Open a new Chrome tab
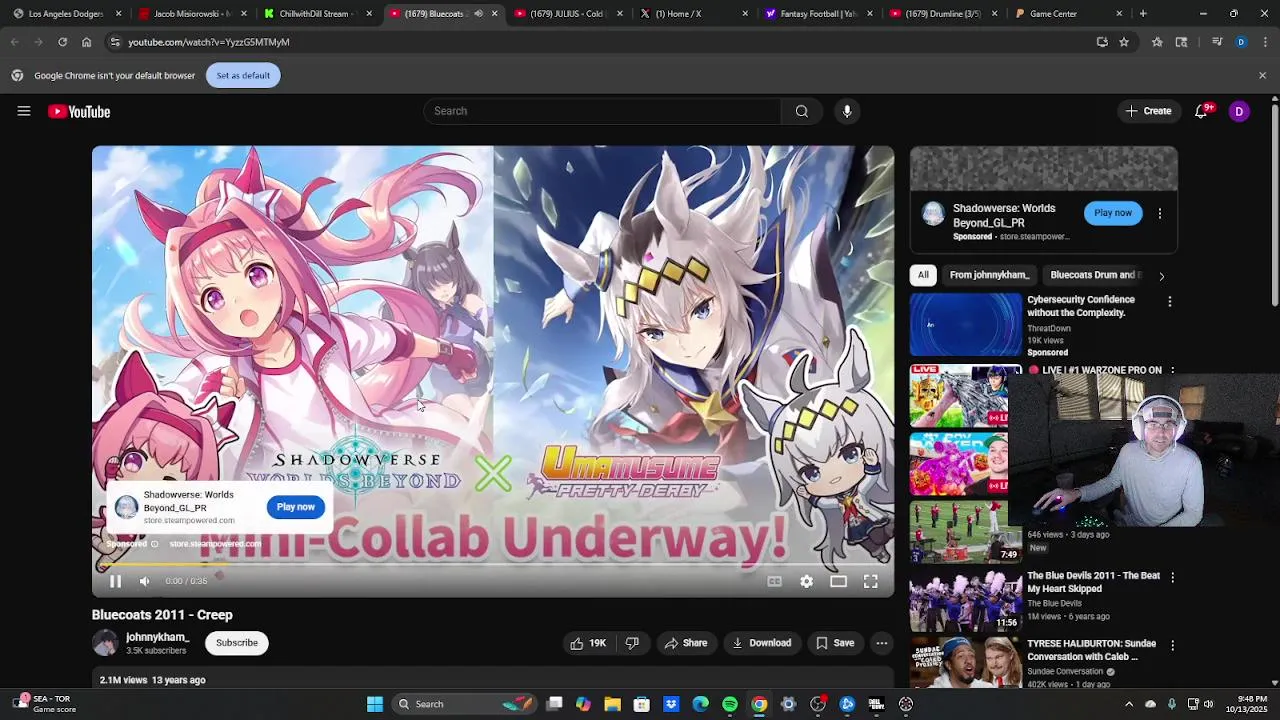The height and width of the screenshot is (720, 1280). tap(1143, 14)
